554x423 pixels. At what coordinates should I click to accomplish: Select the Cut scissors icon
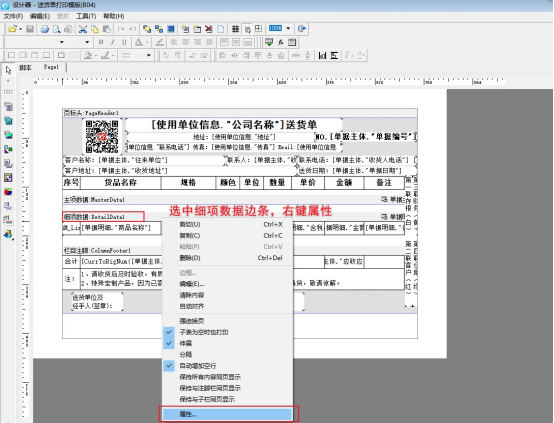pos(83,29)
